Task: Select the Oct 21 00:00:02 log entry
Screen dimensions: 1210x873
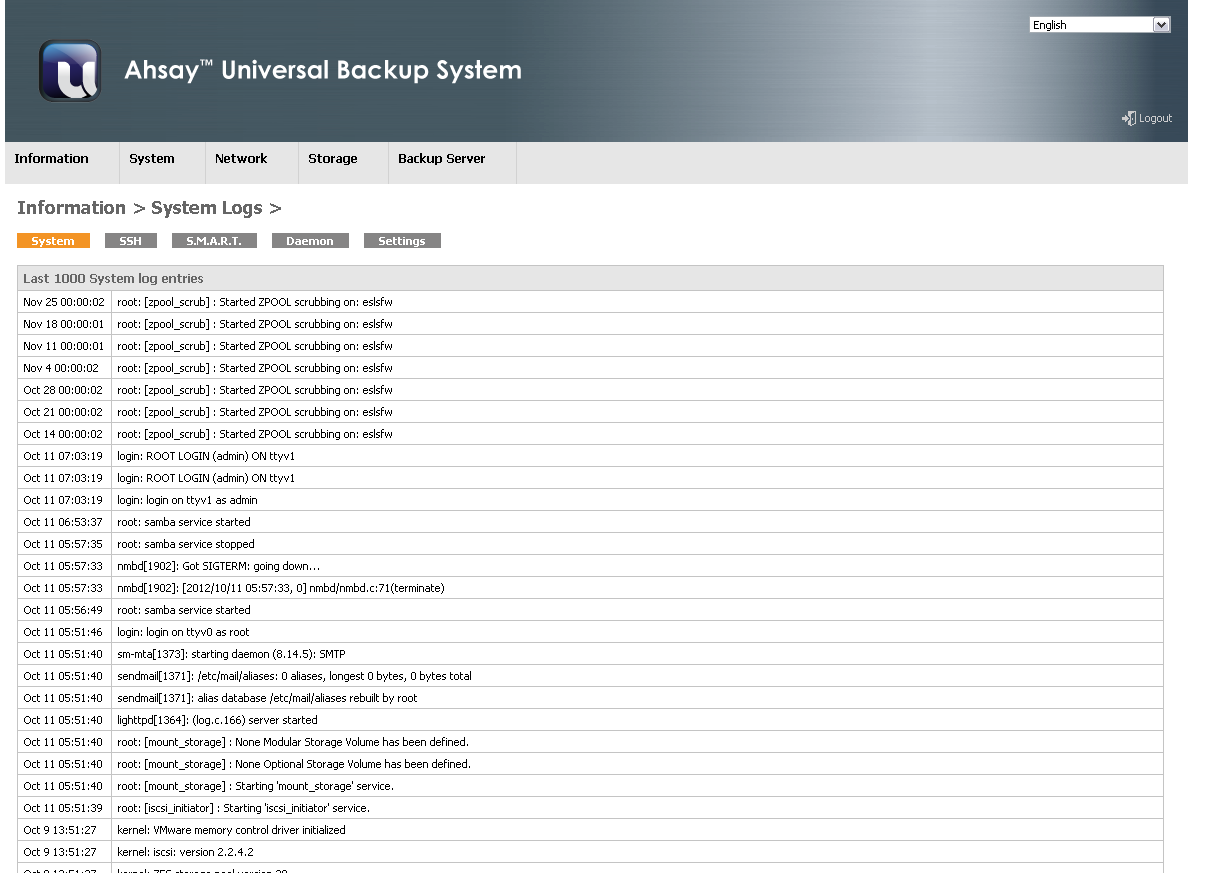Action: (x=590, y=412)
